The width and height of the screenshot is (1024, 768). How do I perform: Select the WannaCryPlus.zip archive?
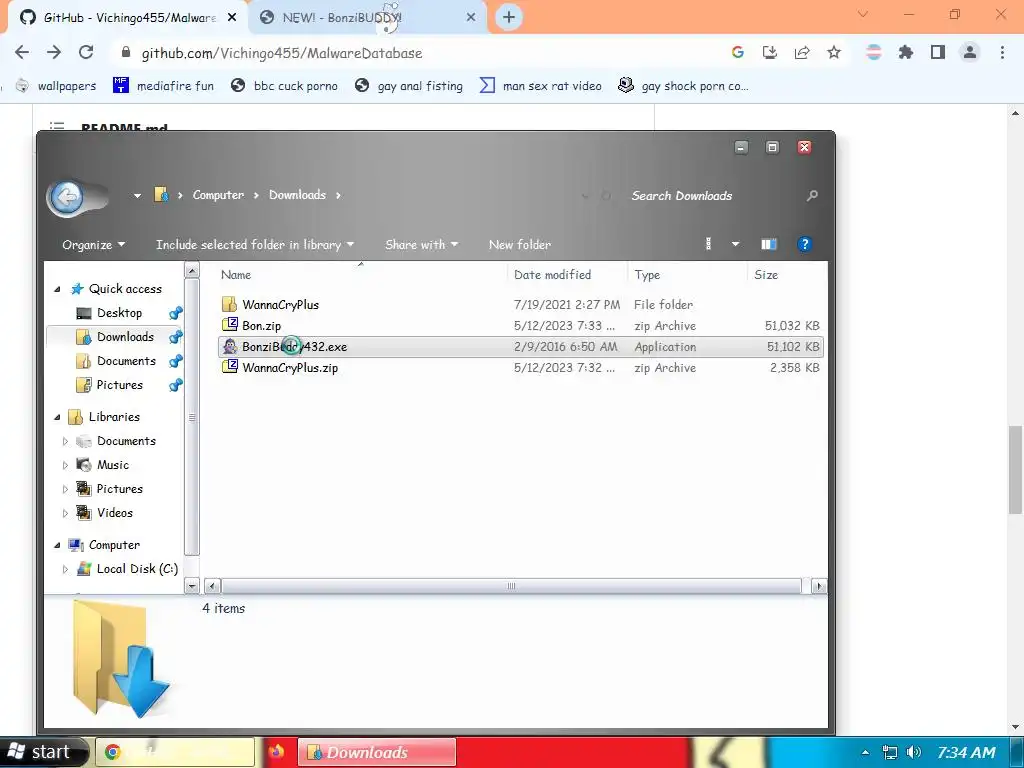(520, 368)
